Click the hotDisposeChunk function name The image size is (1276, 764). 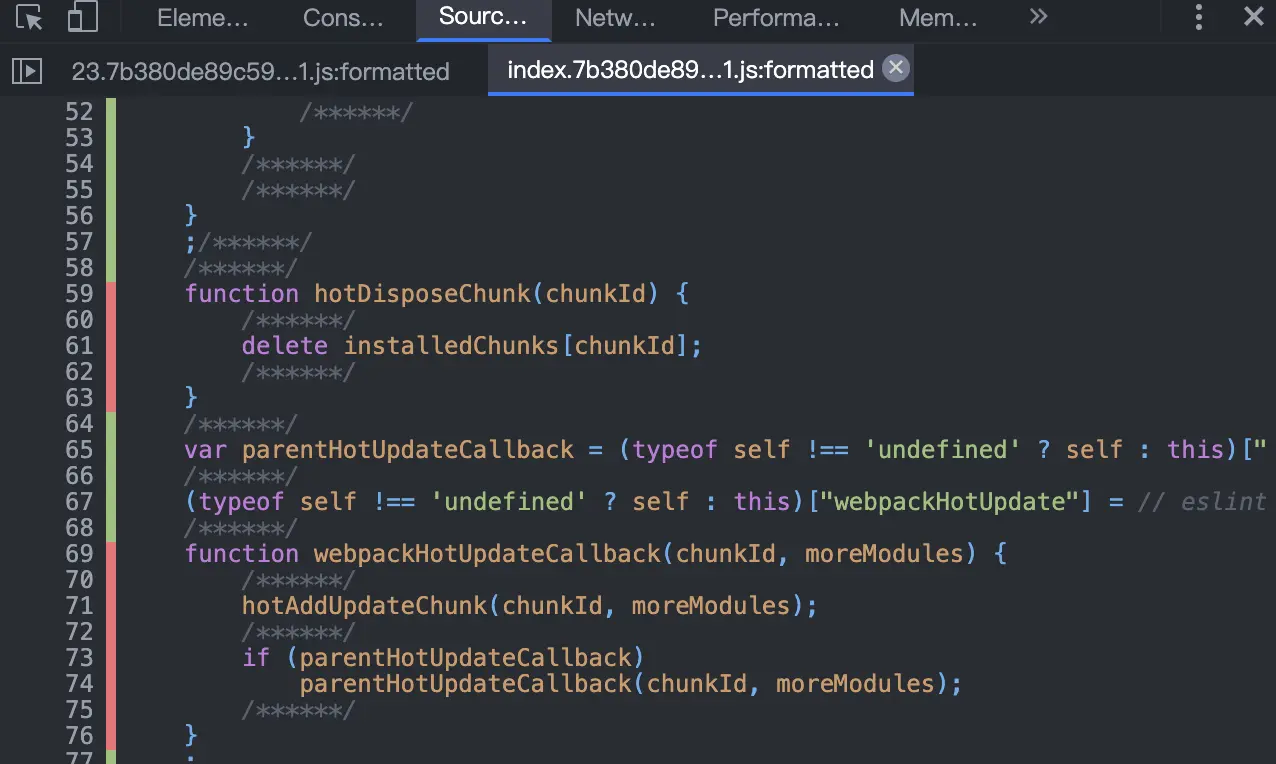(423, 294)
